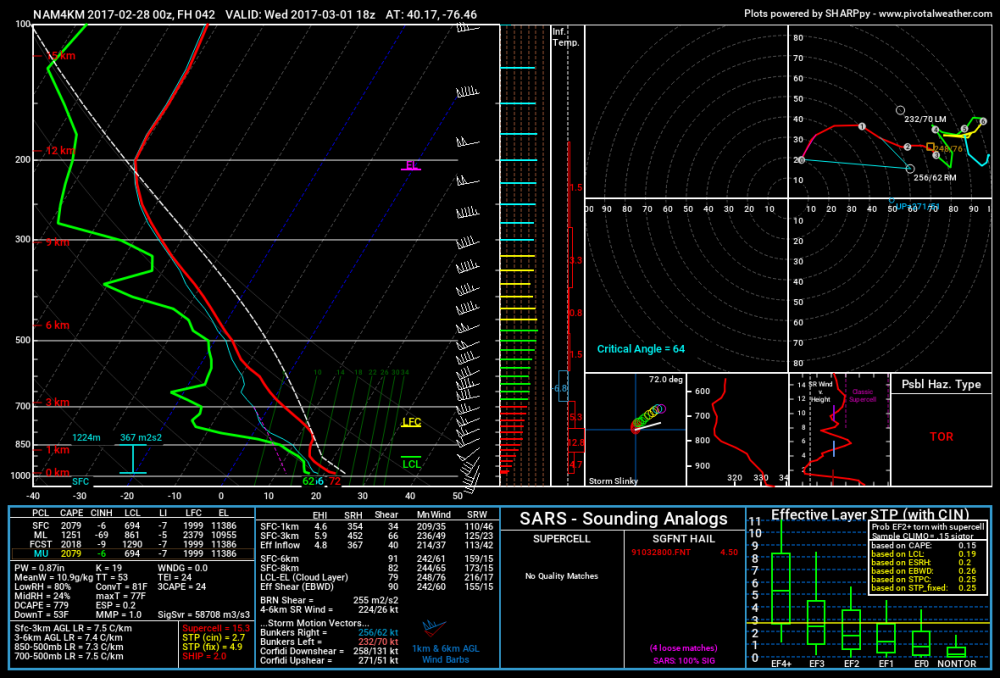Click the EF4+ box plot
This screenshot has width=1000, height=678.
pos(781,588)
